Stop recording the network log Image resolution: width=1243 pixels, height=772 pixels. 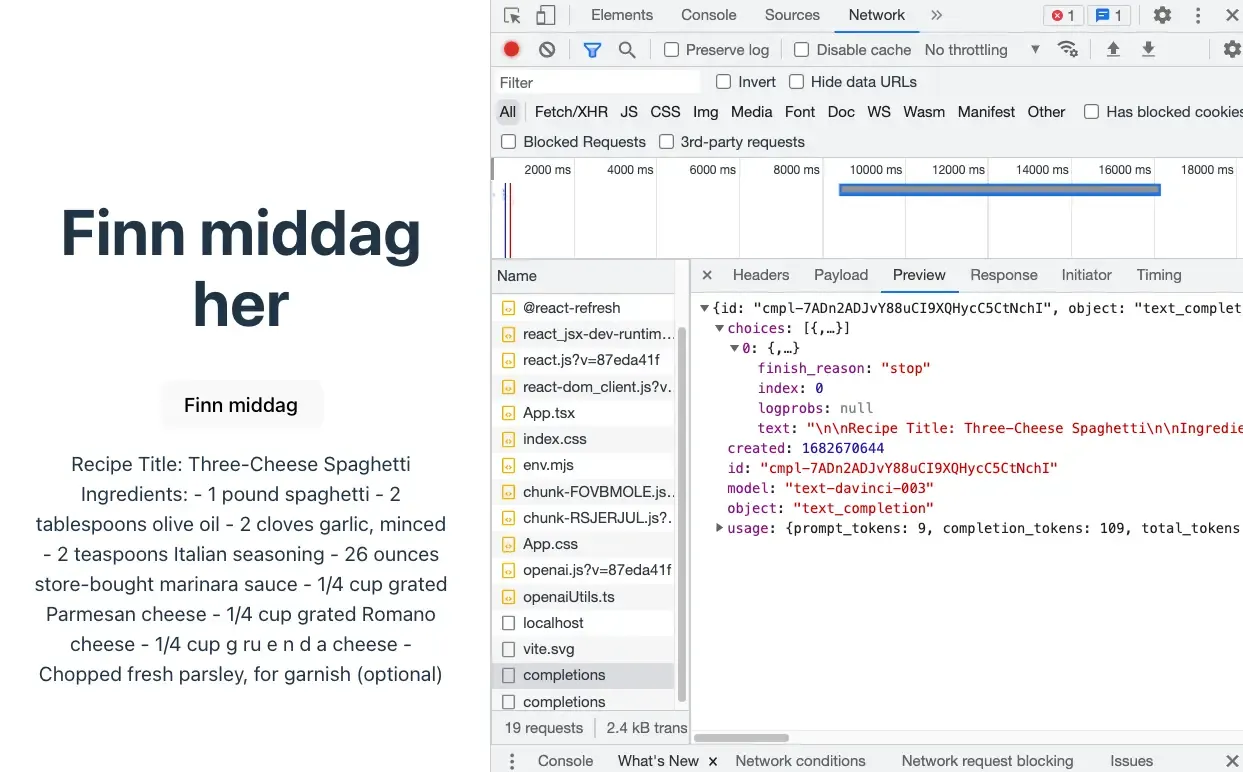coord(510,48)
